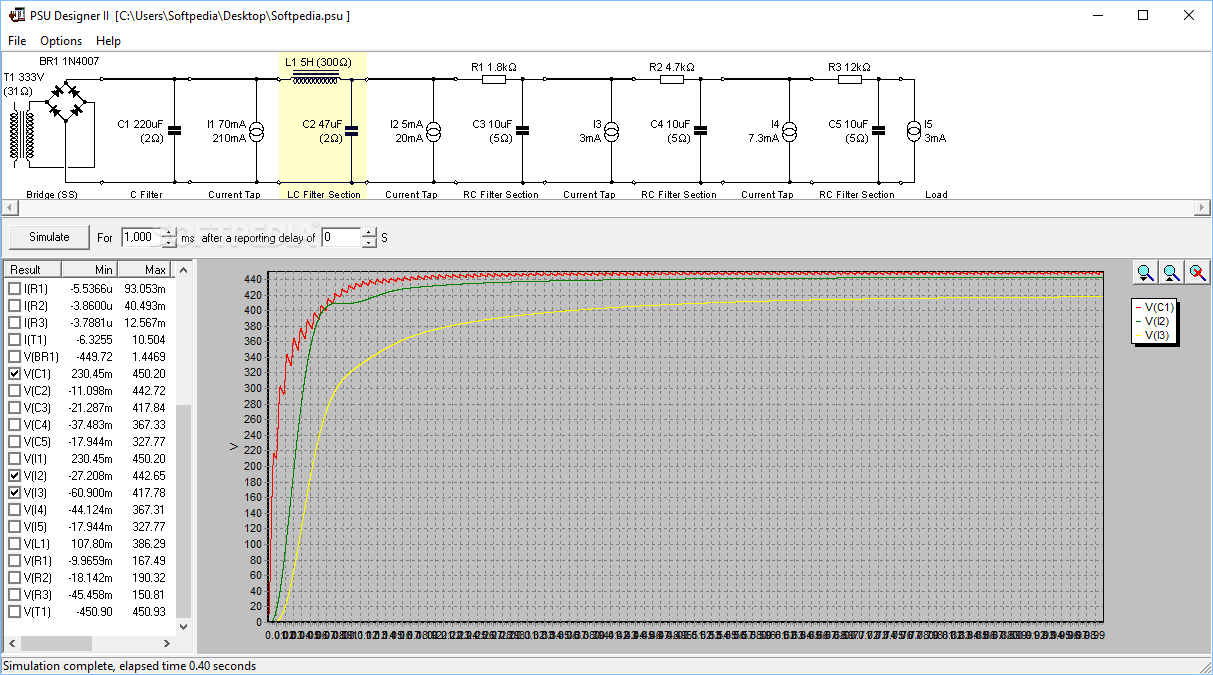Decrease simulation duration with down spinner
Viewport: 1213px width, 675px height.
[168, 242]
